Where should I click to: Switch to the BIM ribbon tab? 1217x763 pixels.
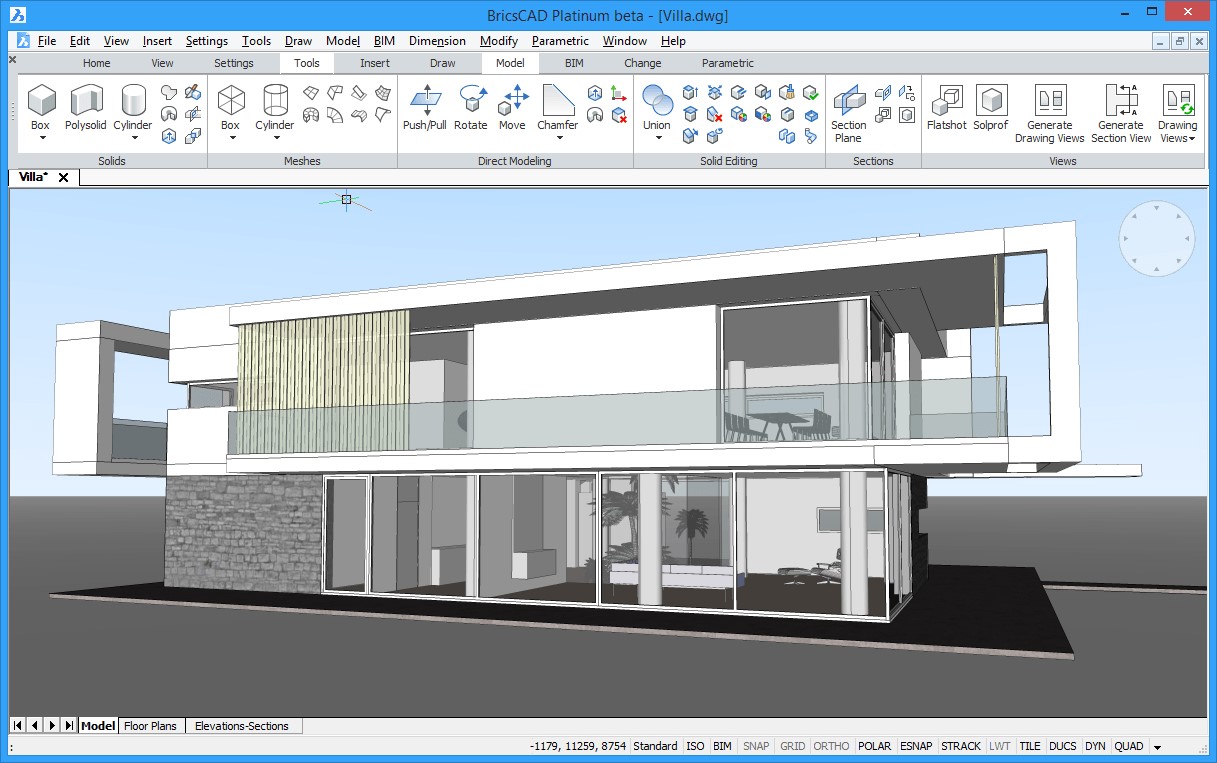(x=574, y=62)
